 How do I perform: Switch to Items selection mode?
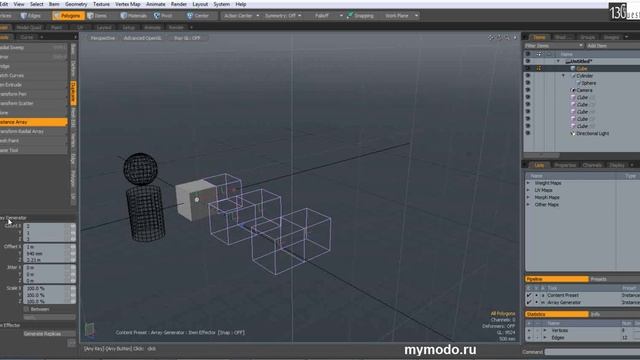[x=97, y=16]
